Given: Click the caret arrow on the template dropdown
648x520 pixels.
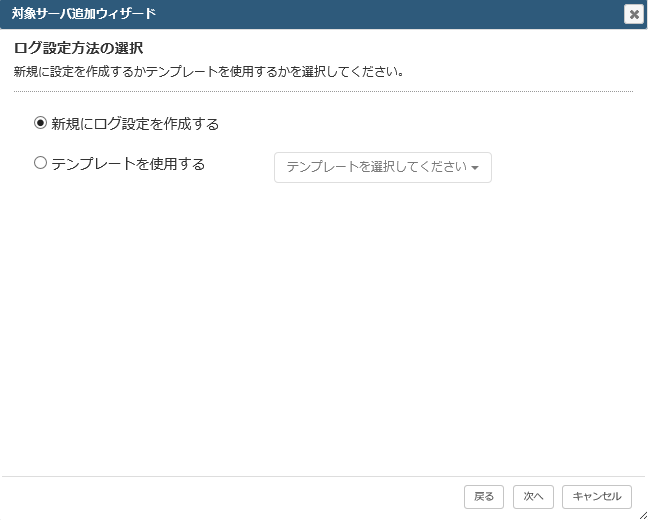Looking at the screenshot, I should click(x=475, y=168).
